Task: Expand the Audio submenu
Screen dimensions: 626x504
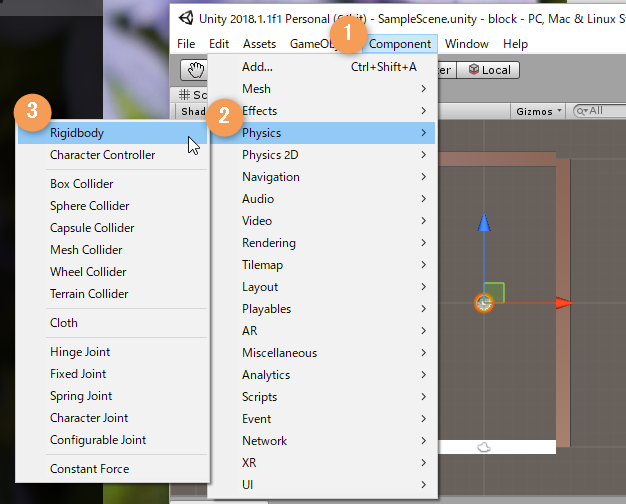Action: [x=323, y=198]
